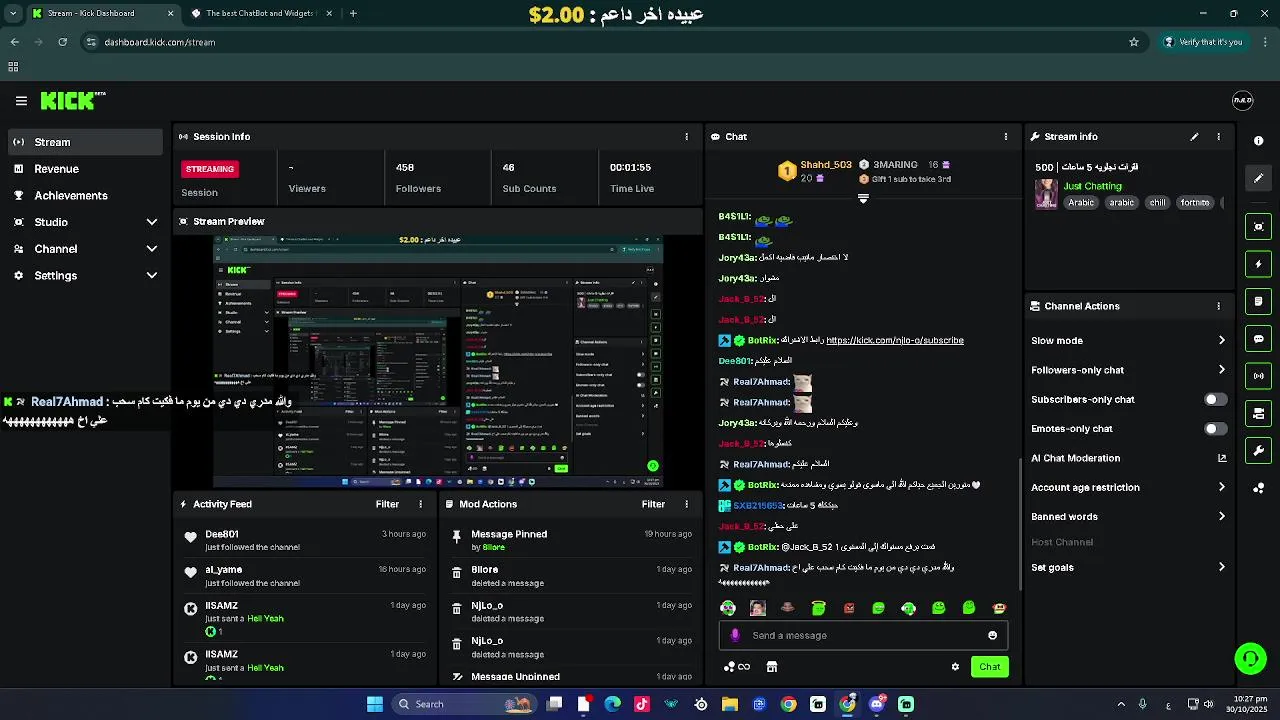Image resolution: width=1280 pixels, height=720 pixels.
Task: Open the hamburger menu beside the Kick logo
Action: pos(21,101)
